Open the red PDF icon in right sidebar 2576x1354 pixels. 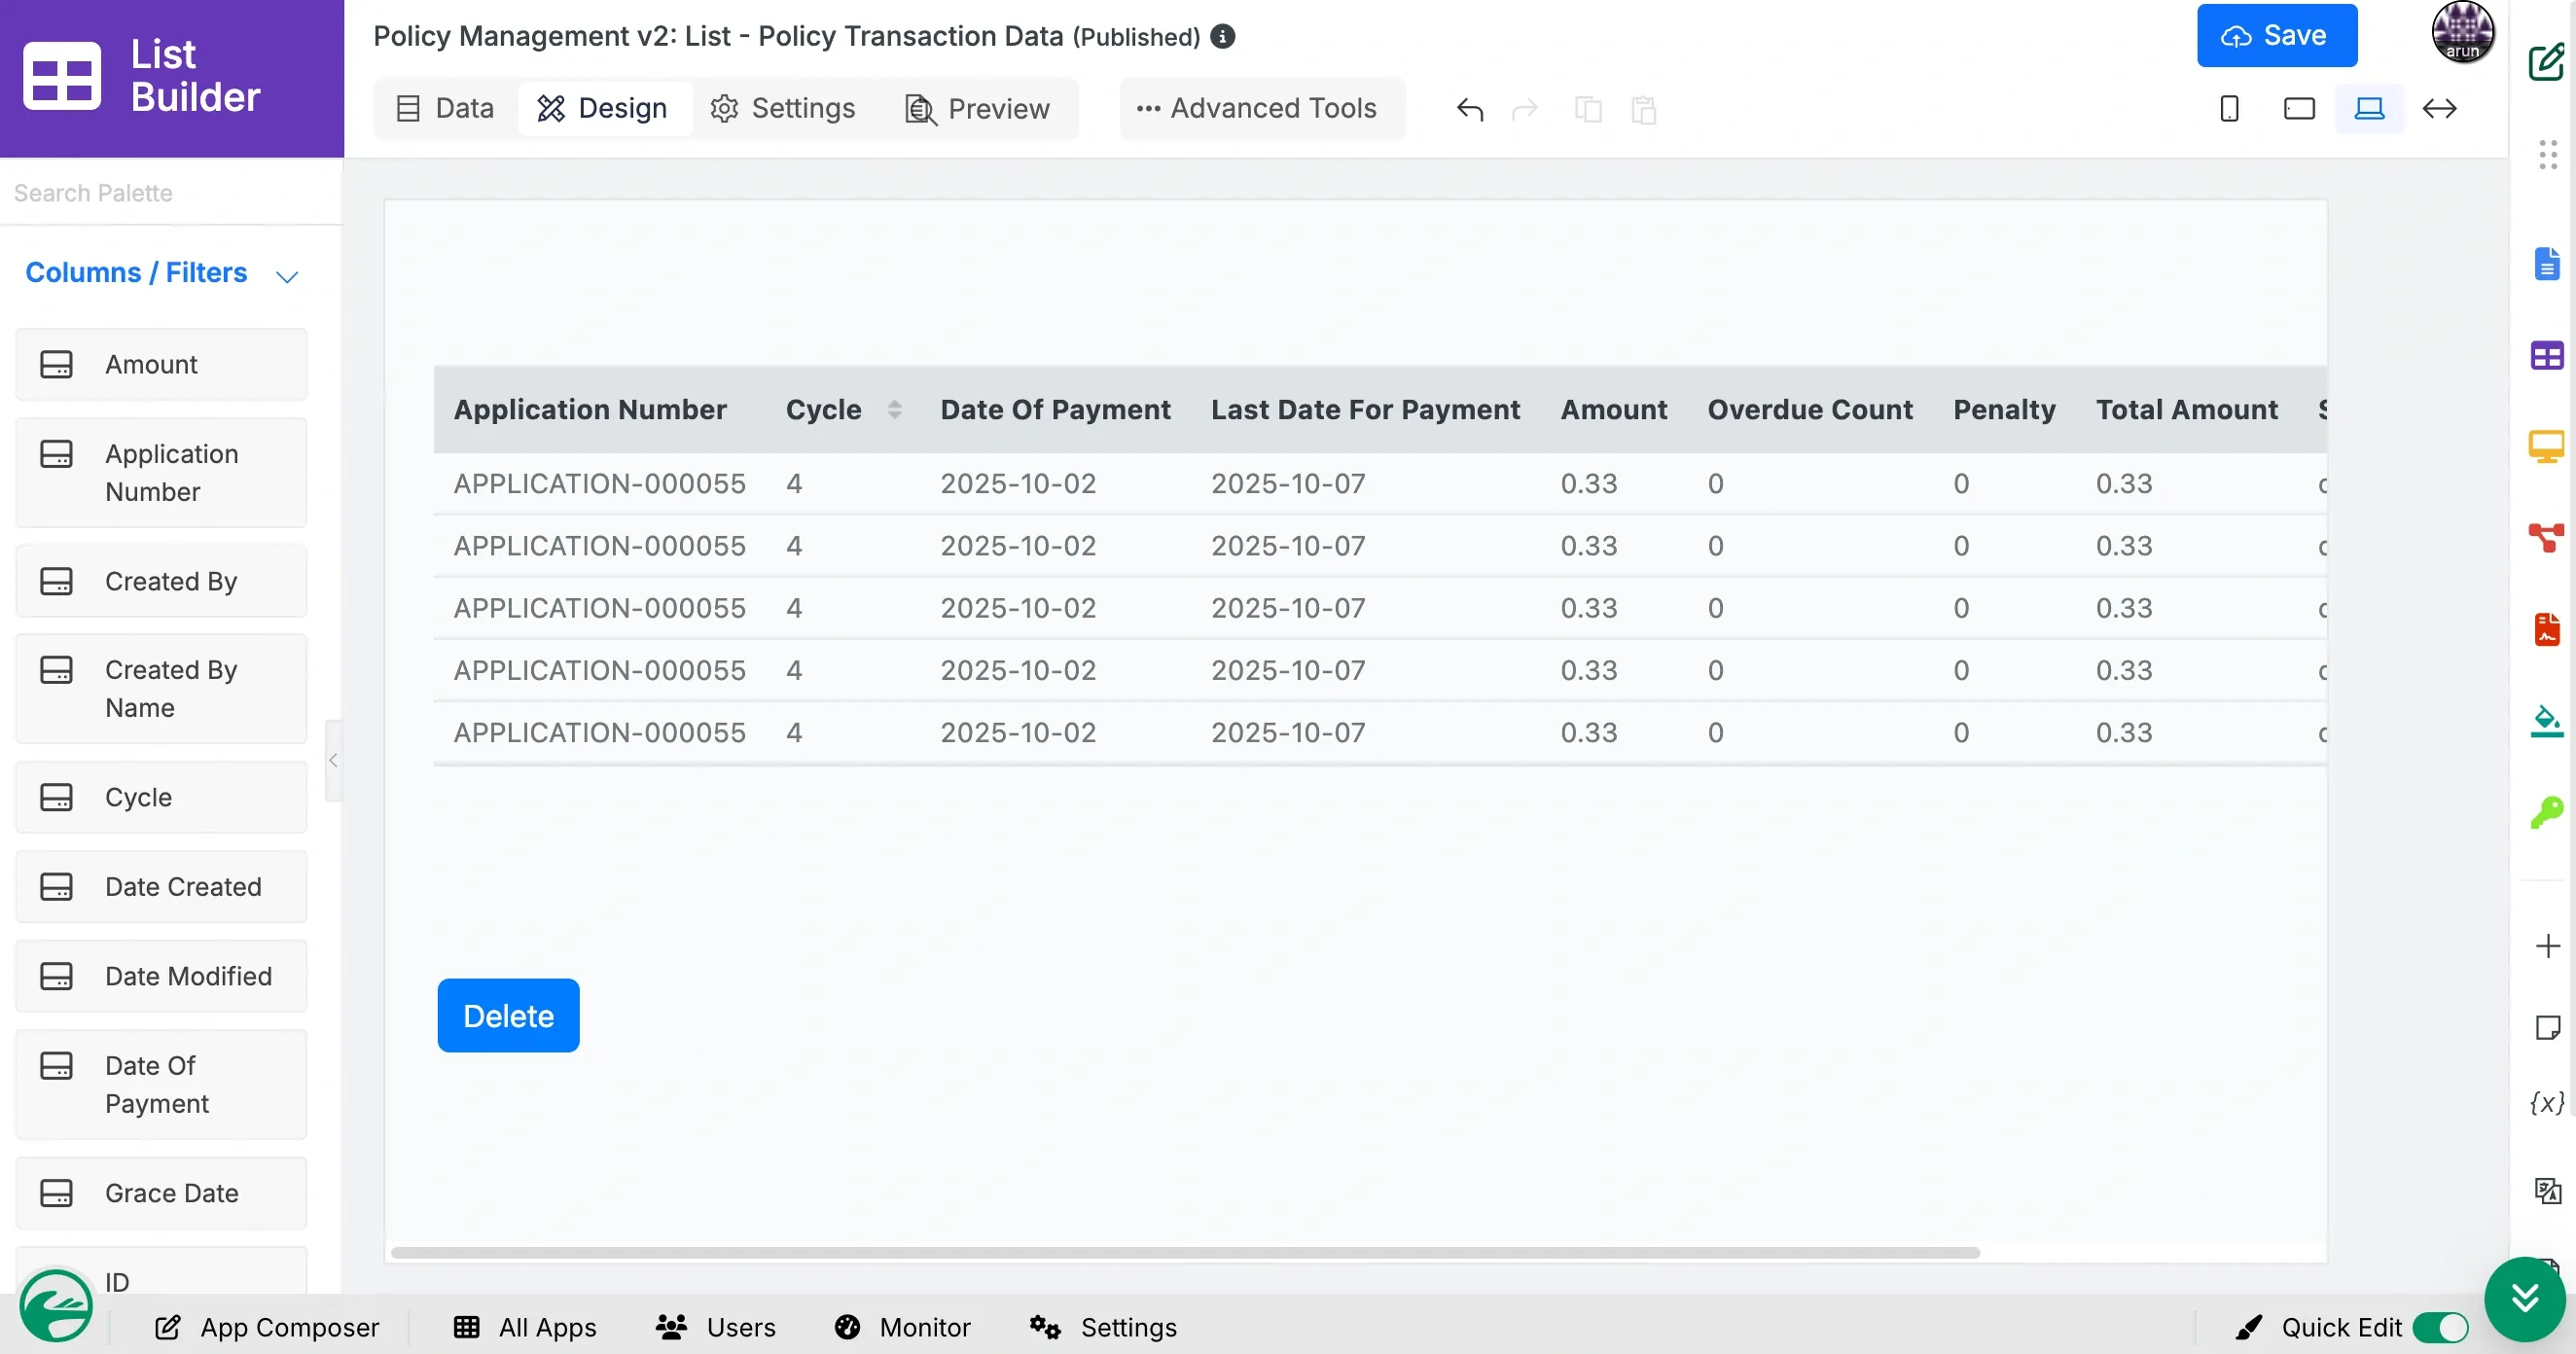click(x=2546, y=630)
